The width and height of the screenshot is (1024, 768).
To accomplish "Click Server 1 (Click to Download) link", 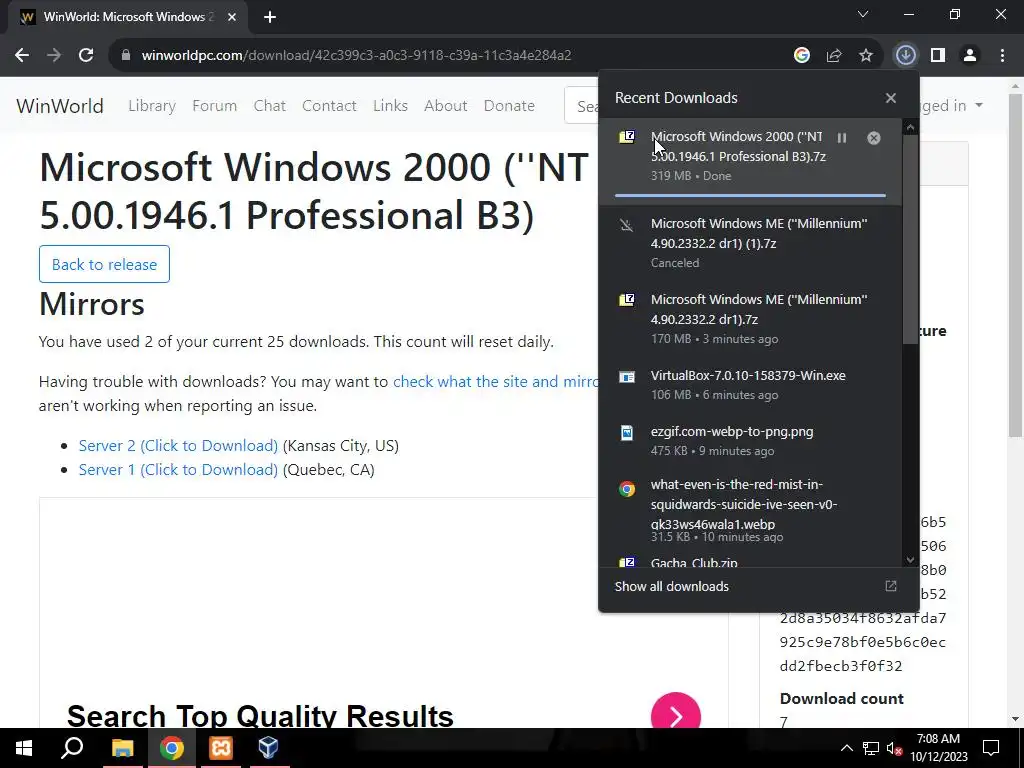I will (178, 470).
